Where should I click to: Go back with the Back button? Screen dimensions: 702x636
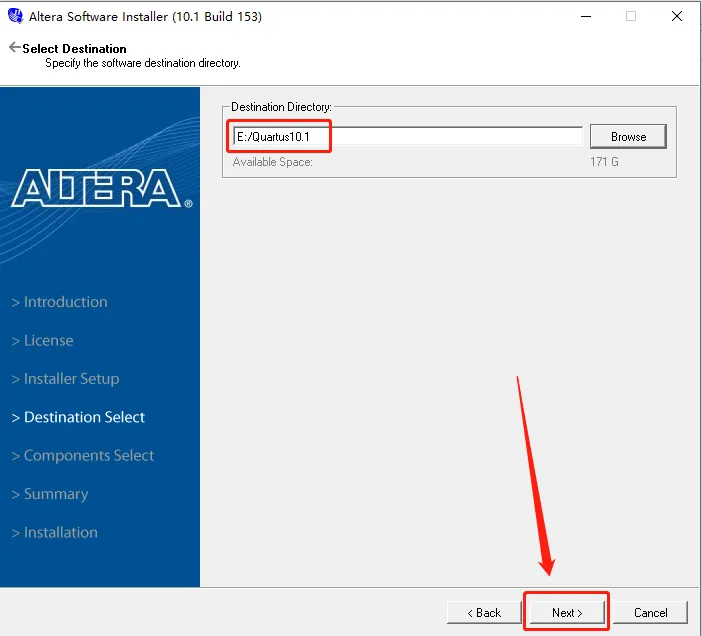tap(484, 612)
